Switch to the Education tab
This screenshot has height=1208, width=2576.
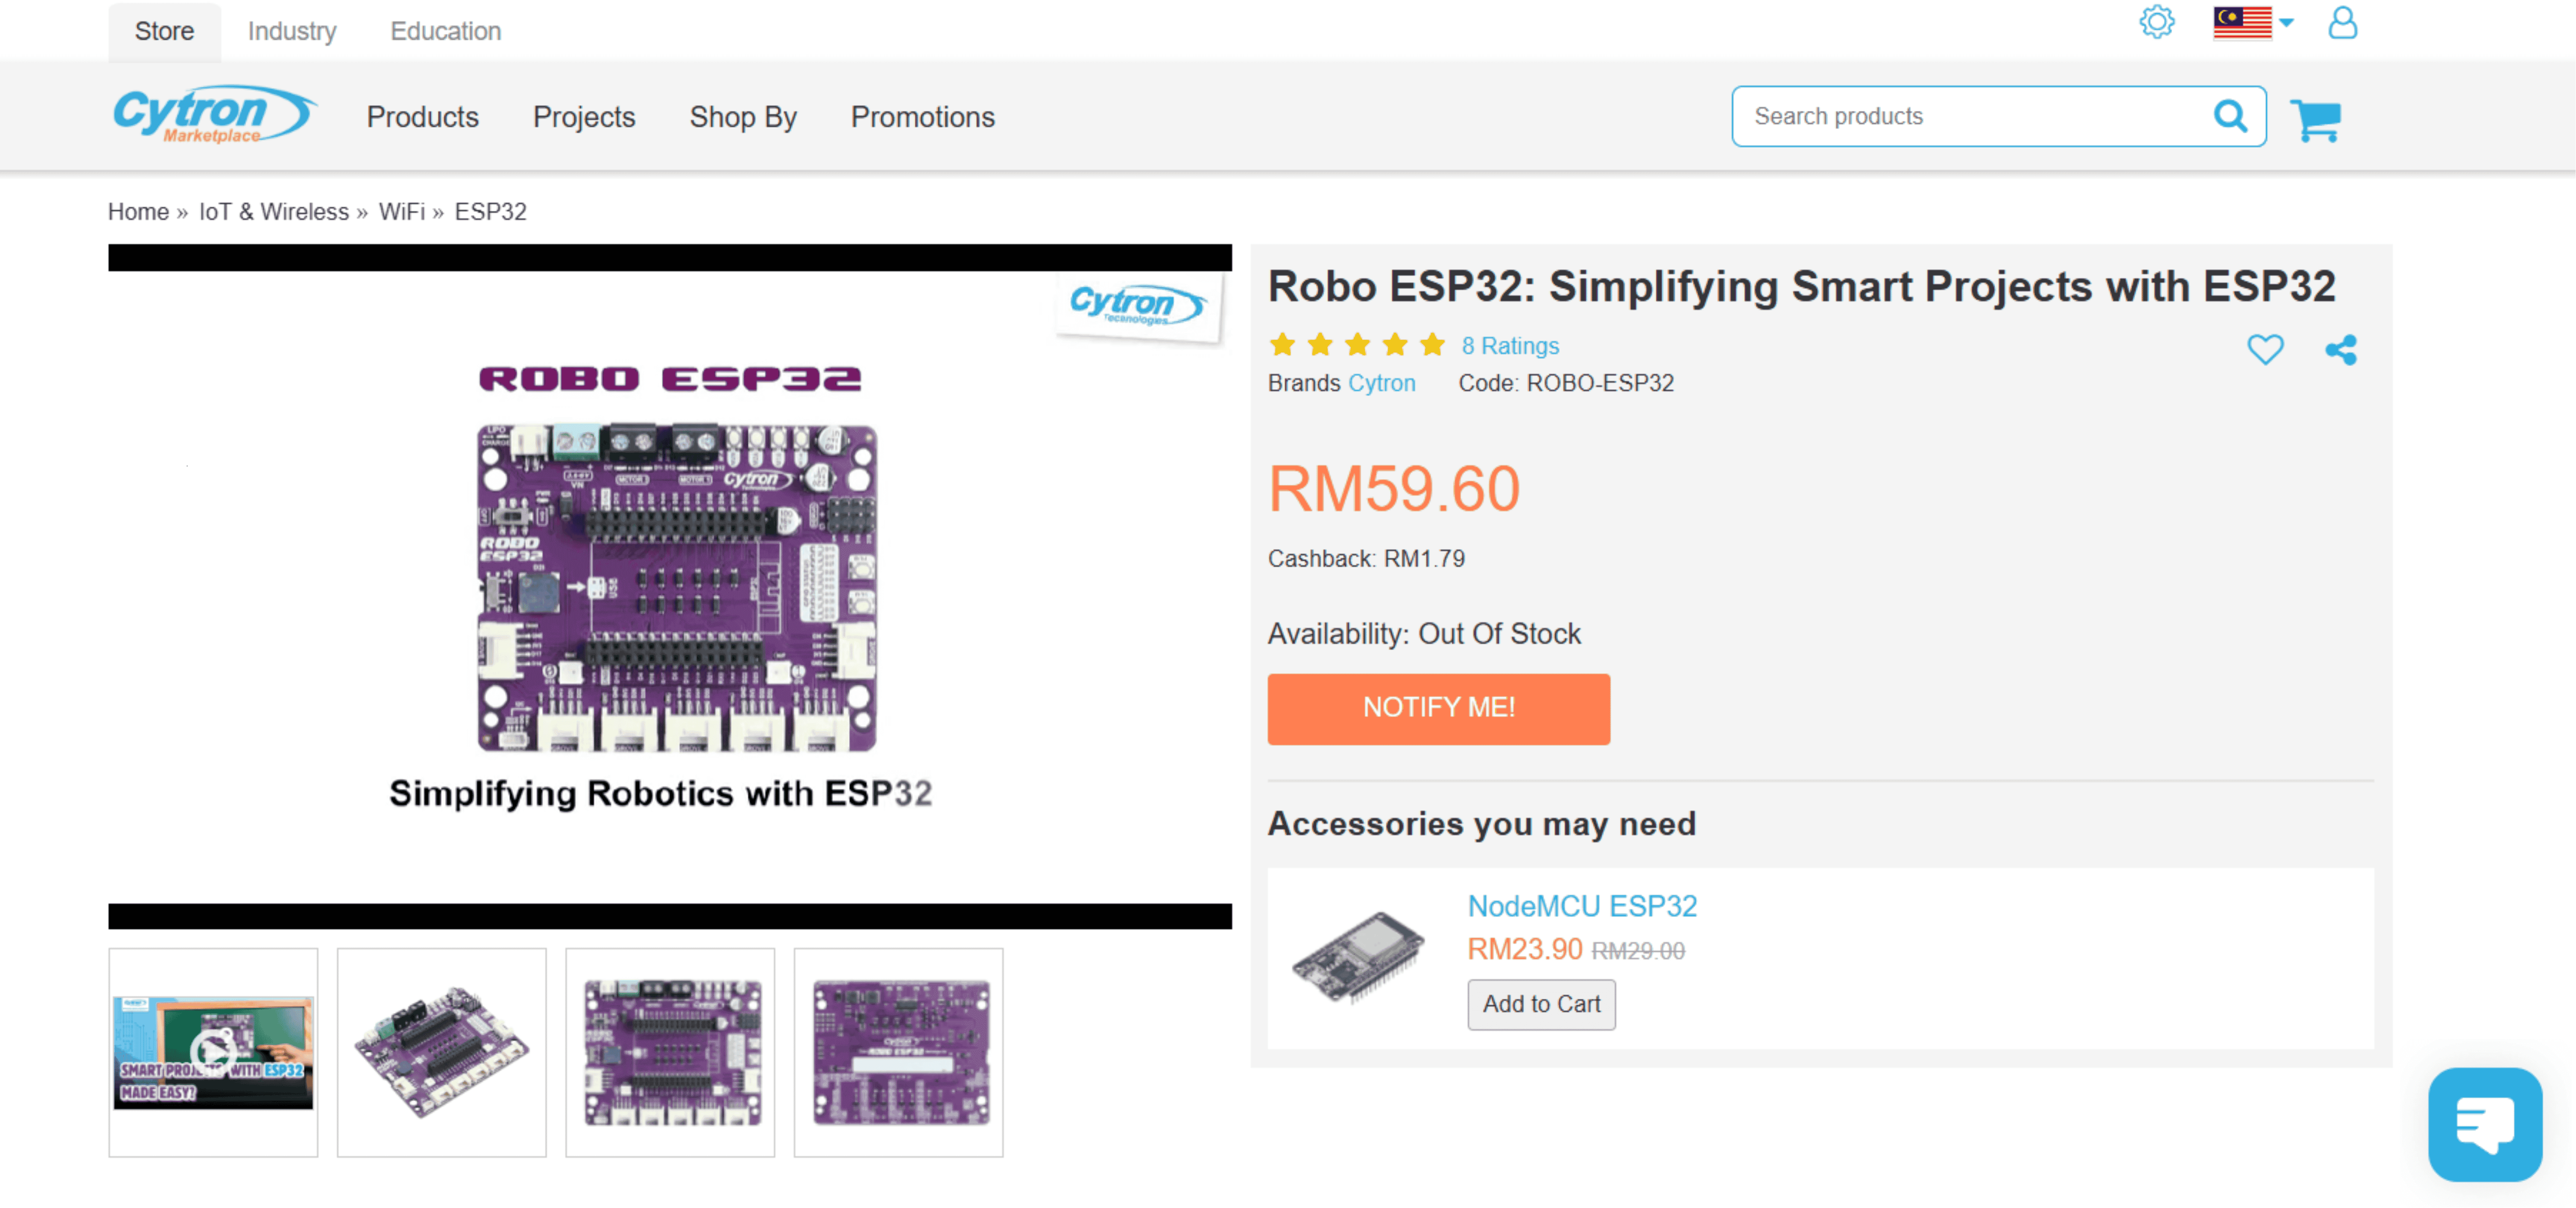pos(445,31)
